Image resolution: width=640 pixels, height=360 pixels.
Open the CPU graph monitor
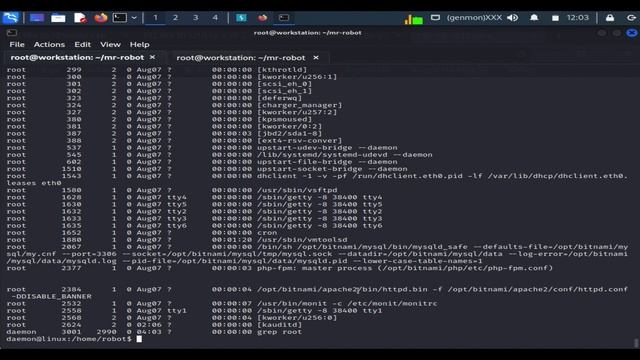(x=413, y=19)
